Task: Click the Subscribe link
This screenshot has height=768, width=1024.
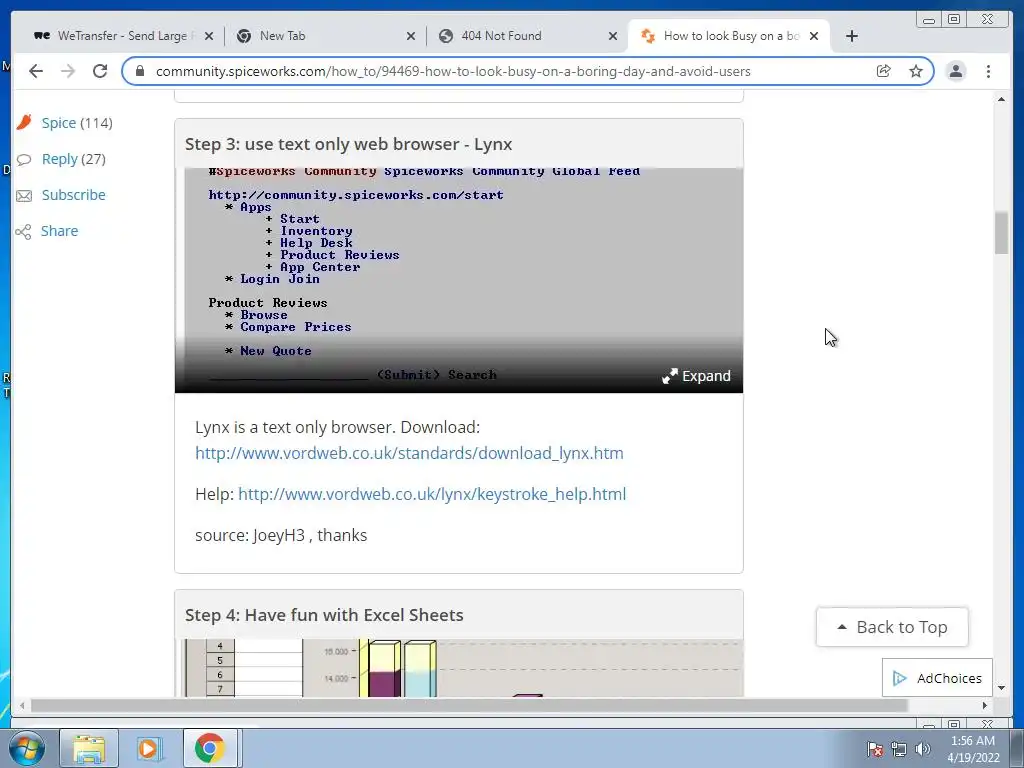Action: pyautogui.click(x=74, y=195)
